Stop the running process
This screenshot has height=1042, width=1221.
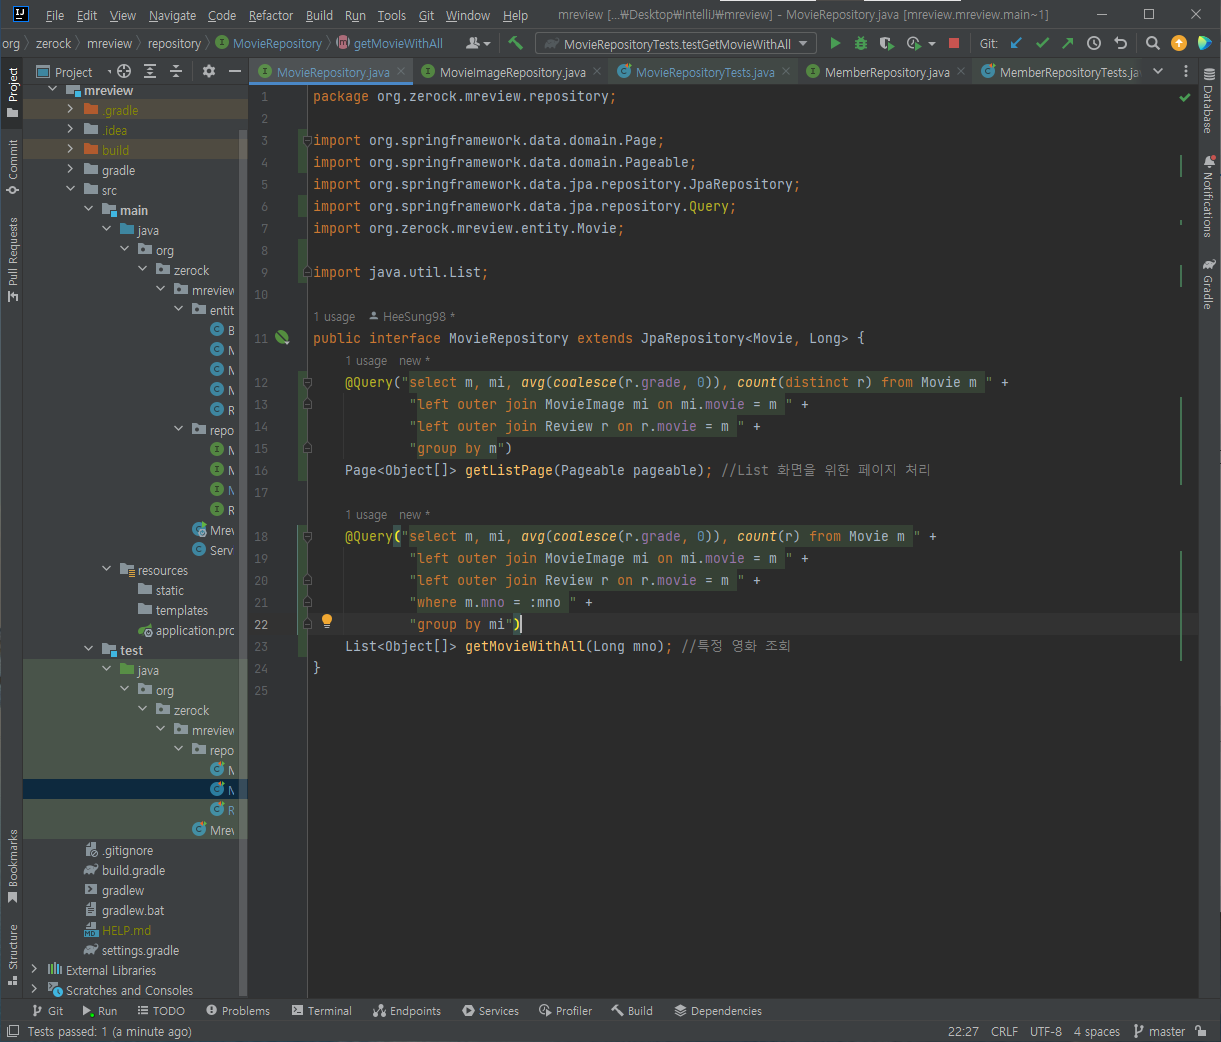point(954,43)
